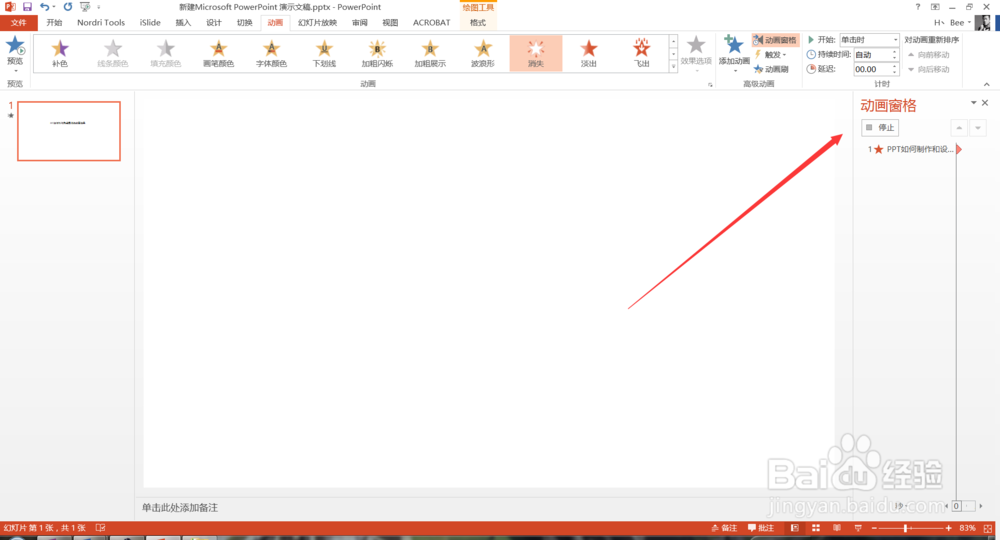Move animation up in animation pane
Screen dimensions: 1000x540
[959, 128]
